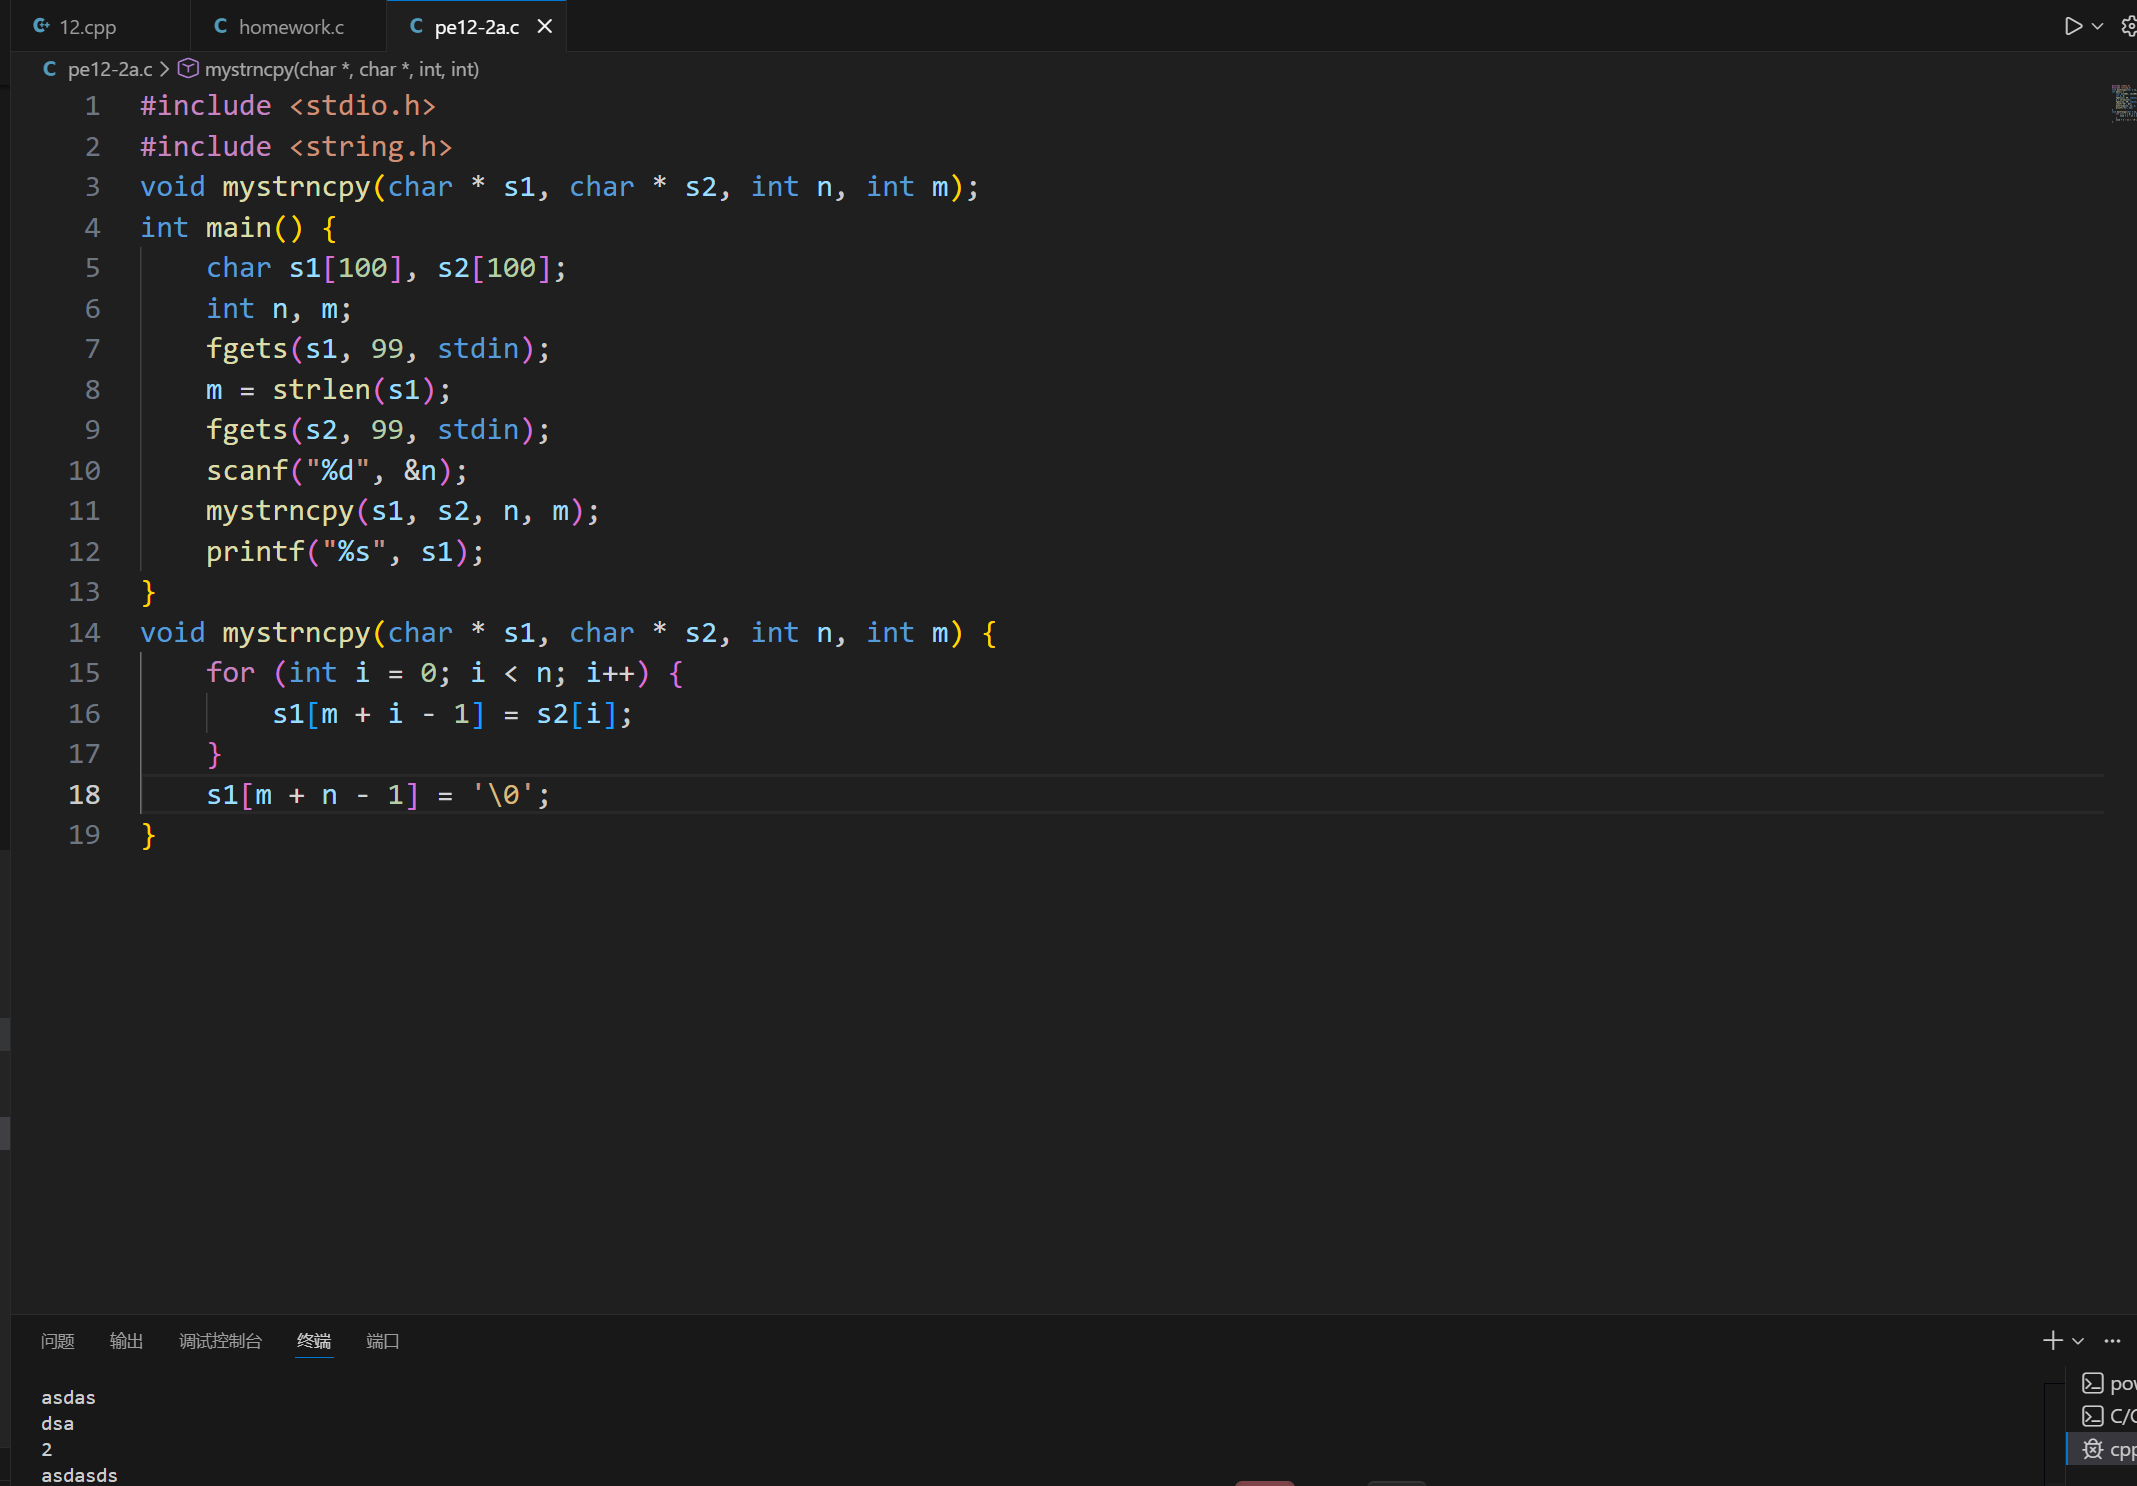Image resolution: width=2137 pixels, height=1486 pixels.
Task: Open the 输出 output panel tab
Action: coord(126,1341)
